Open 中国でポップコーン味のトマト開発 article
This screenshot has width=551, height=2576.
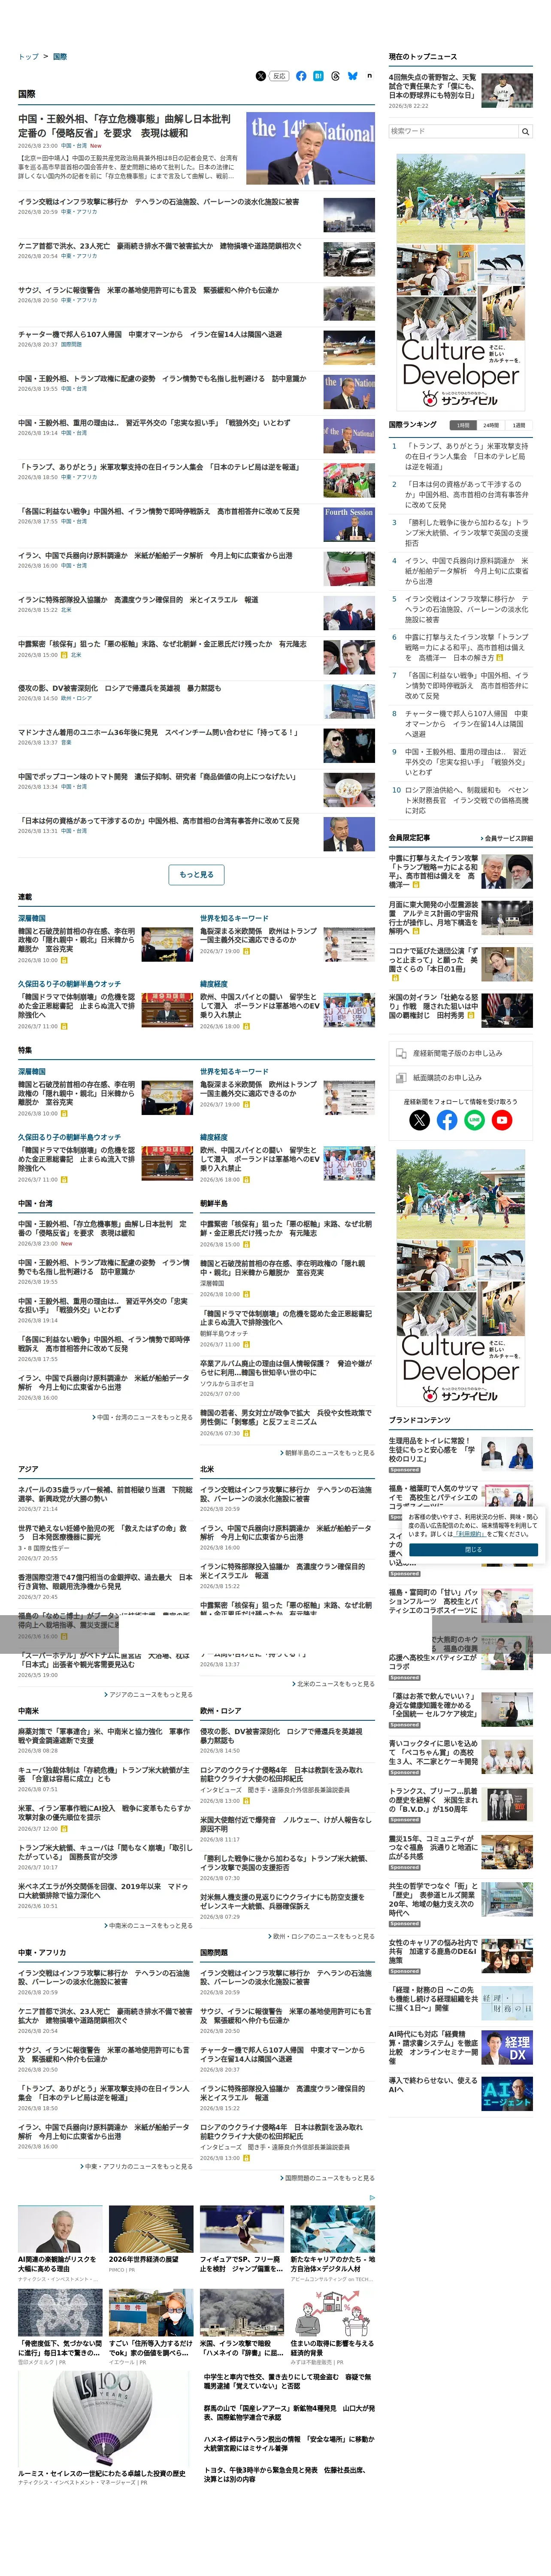click(157, 776)
